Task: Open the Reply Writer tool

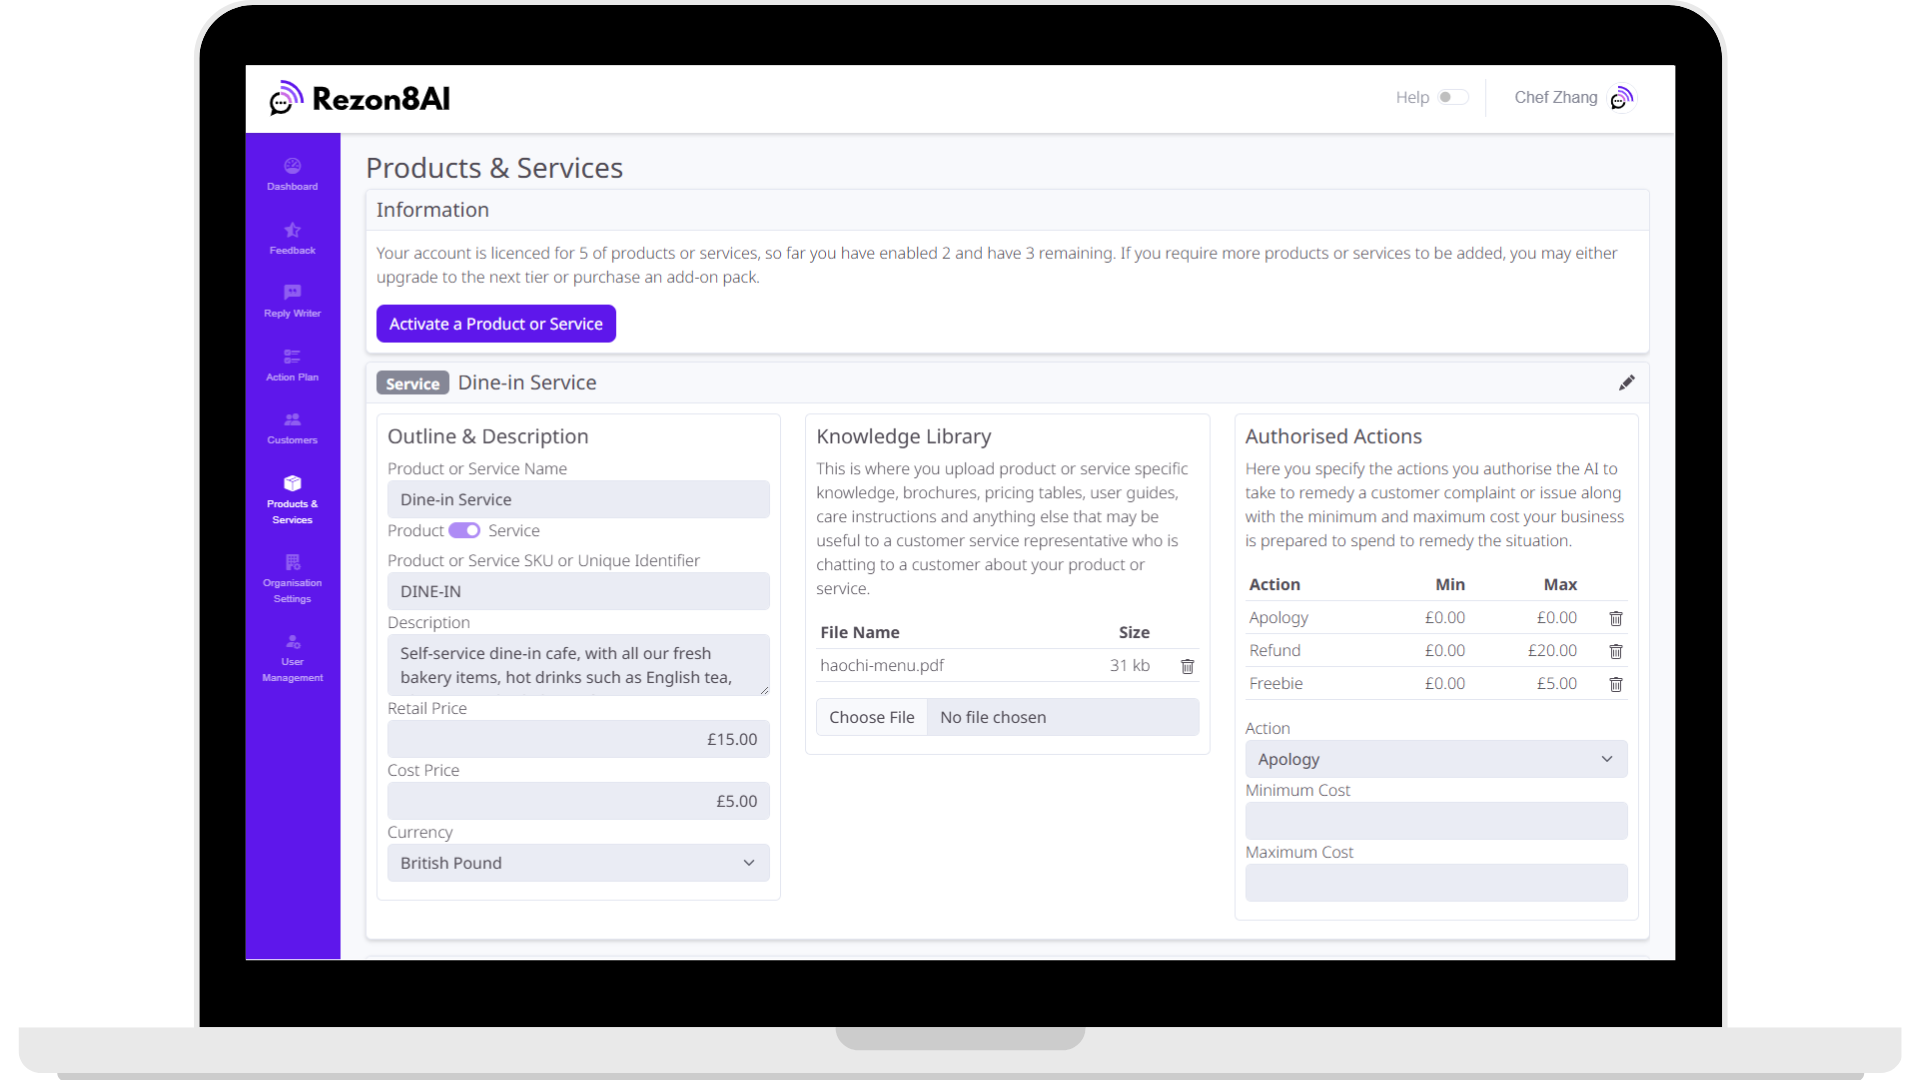Action: point(291,301)
